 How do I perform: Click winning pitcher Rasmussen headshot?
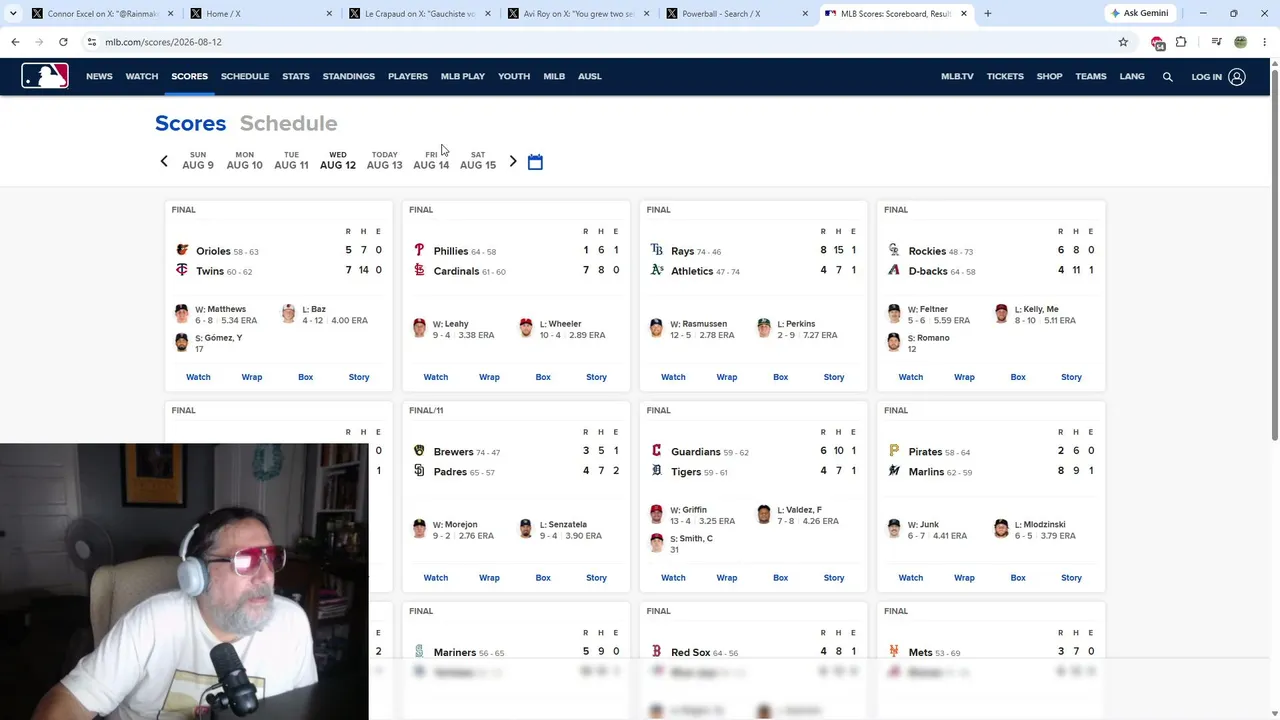(656, 329)
